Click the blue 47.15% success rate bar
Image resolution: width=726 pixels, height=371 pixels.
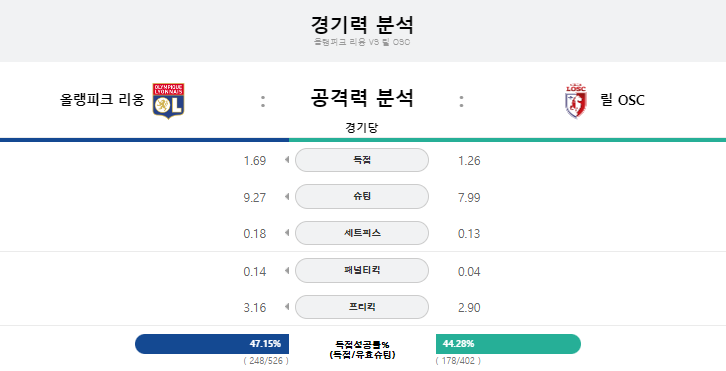pos(212,344)
